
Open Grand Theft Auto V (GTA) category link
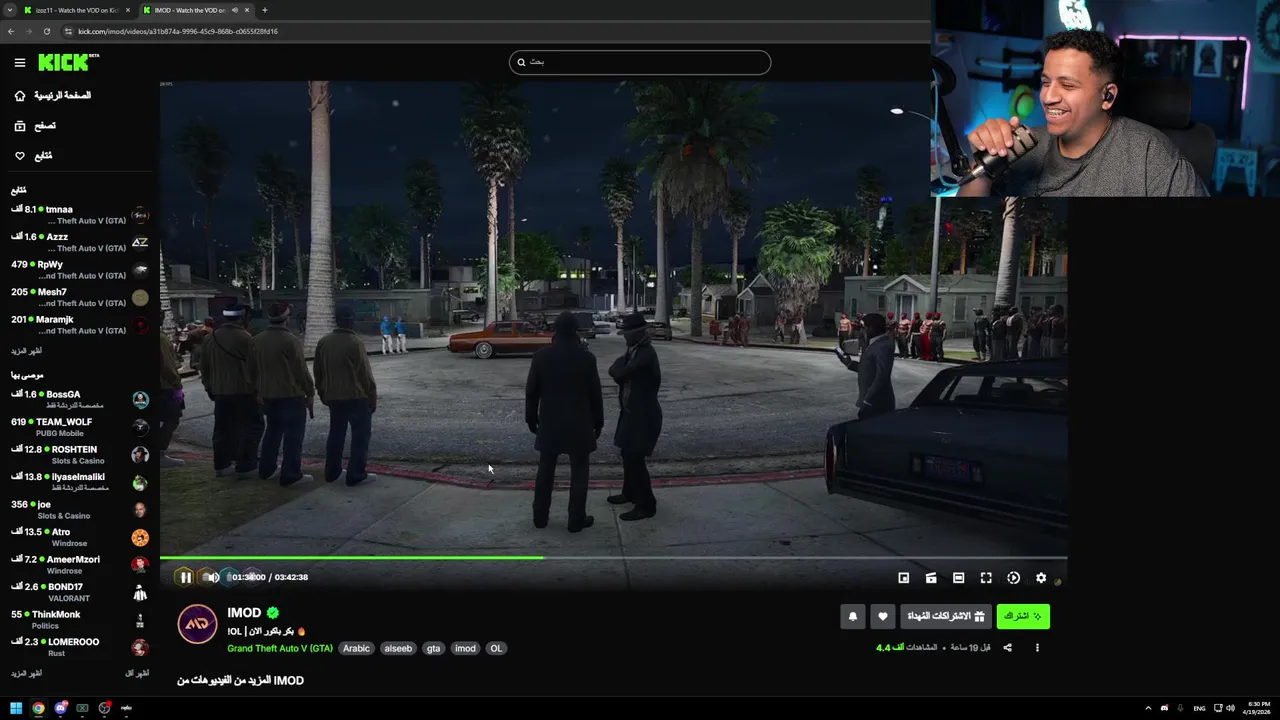280,648
